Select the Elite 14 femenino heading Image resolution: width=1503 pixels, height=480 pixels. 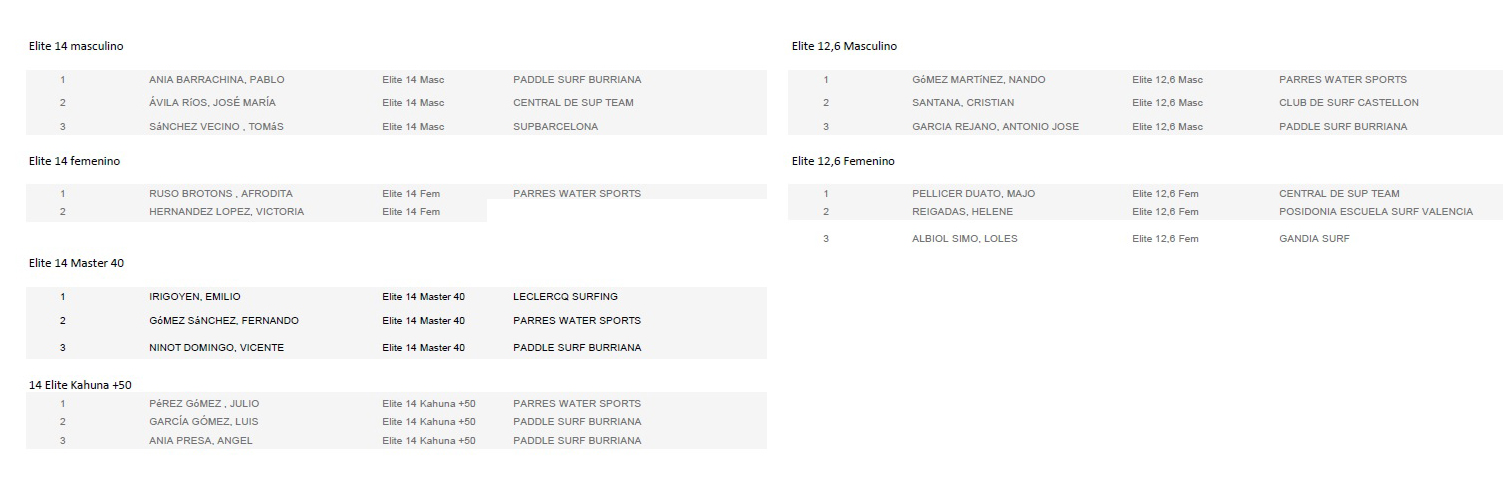pos(75,161)
